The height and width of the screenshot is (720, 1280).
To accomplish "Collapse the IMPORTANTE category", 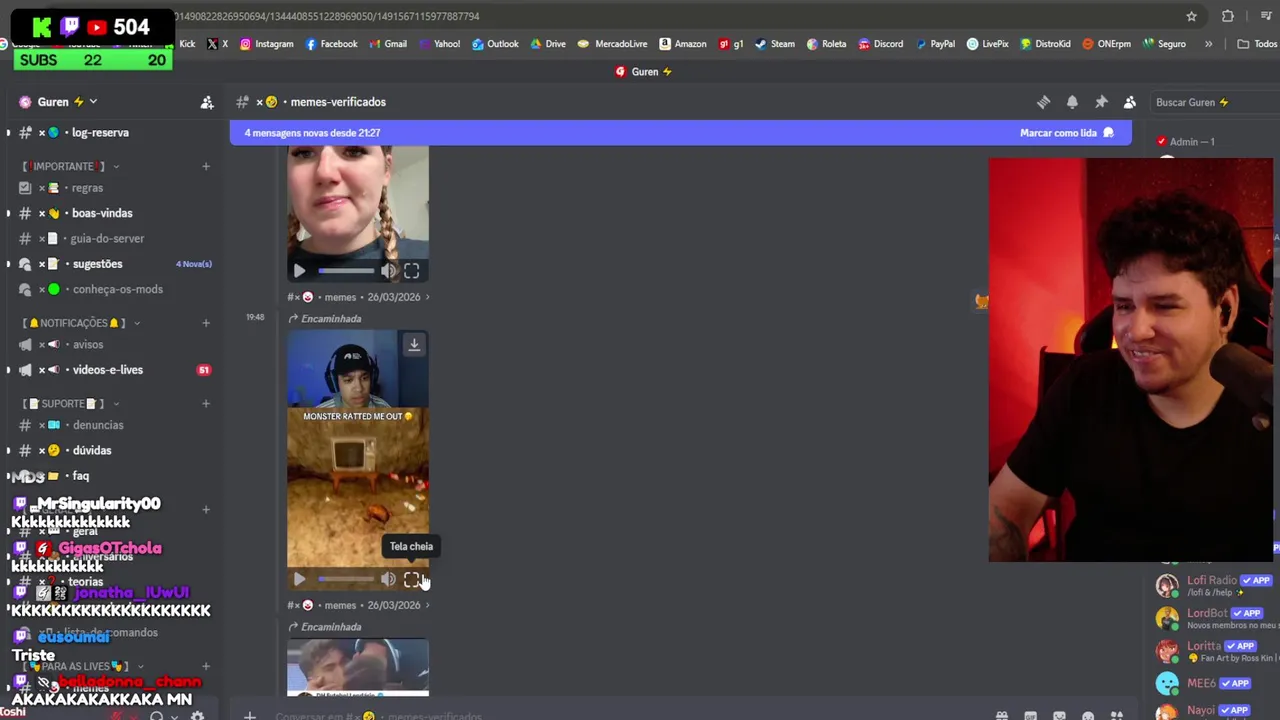I will (69, 166).
